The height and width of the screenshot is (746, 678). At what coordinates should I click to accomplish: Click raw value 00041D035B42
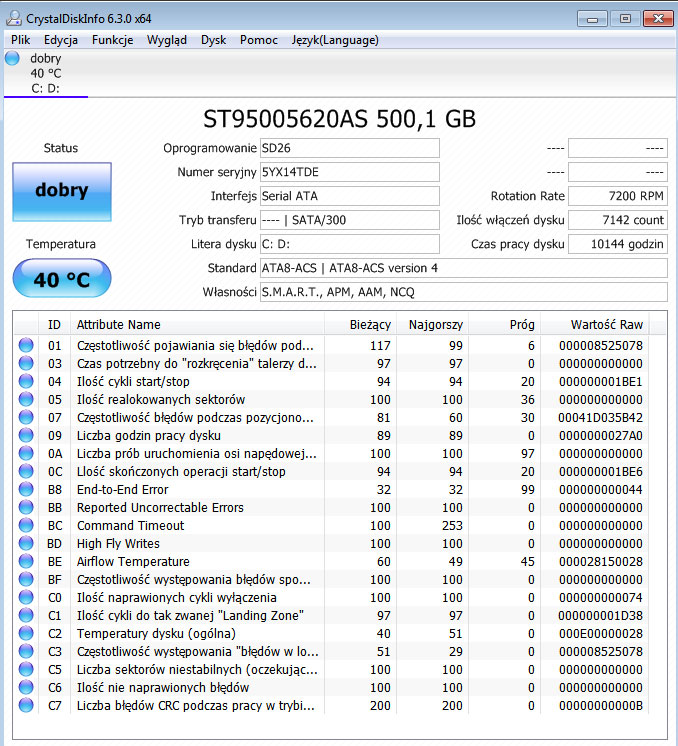600,417
